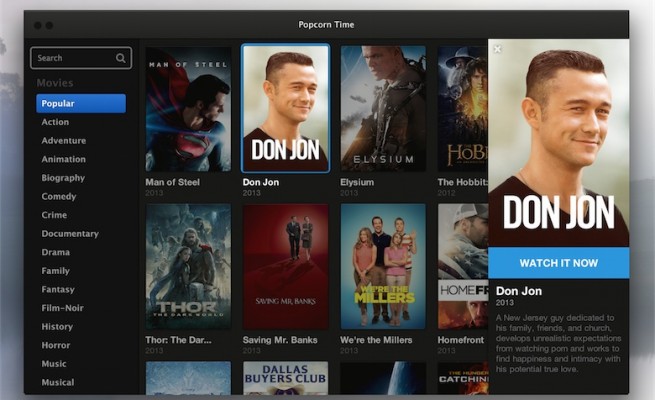This screenshot has width=655, height=400.
Task: Open the Musical genre
Action: pyautogui.click(x=58, y=382)
